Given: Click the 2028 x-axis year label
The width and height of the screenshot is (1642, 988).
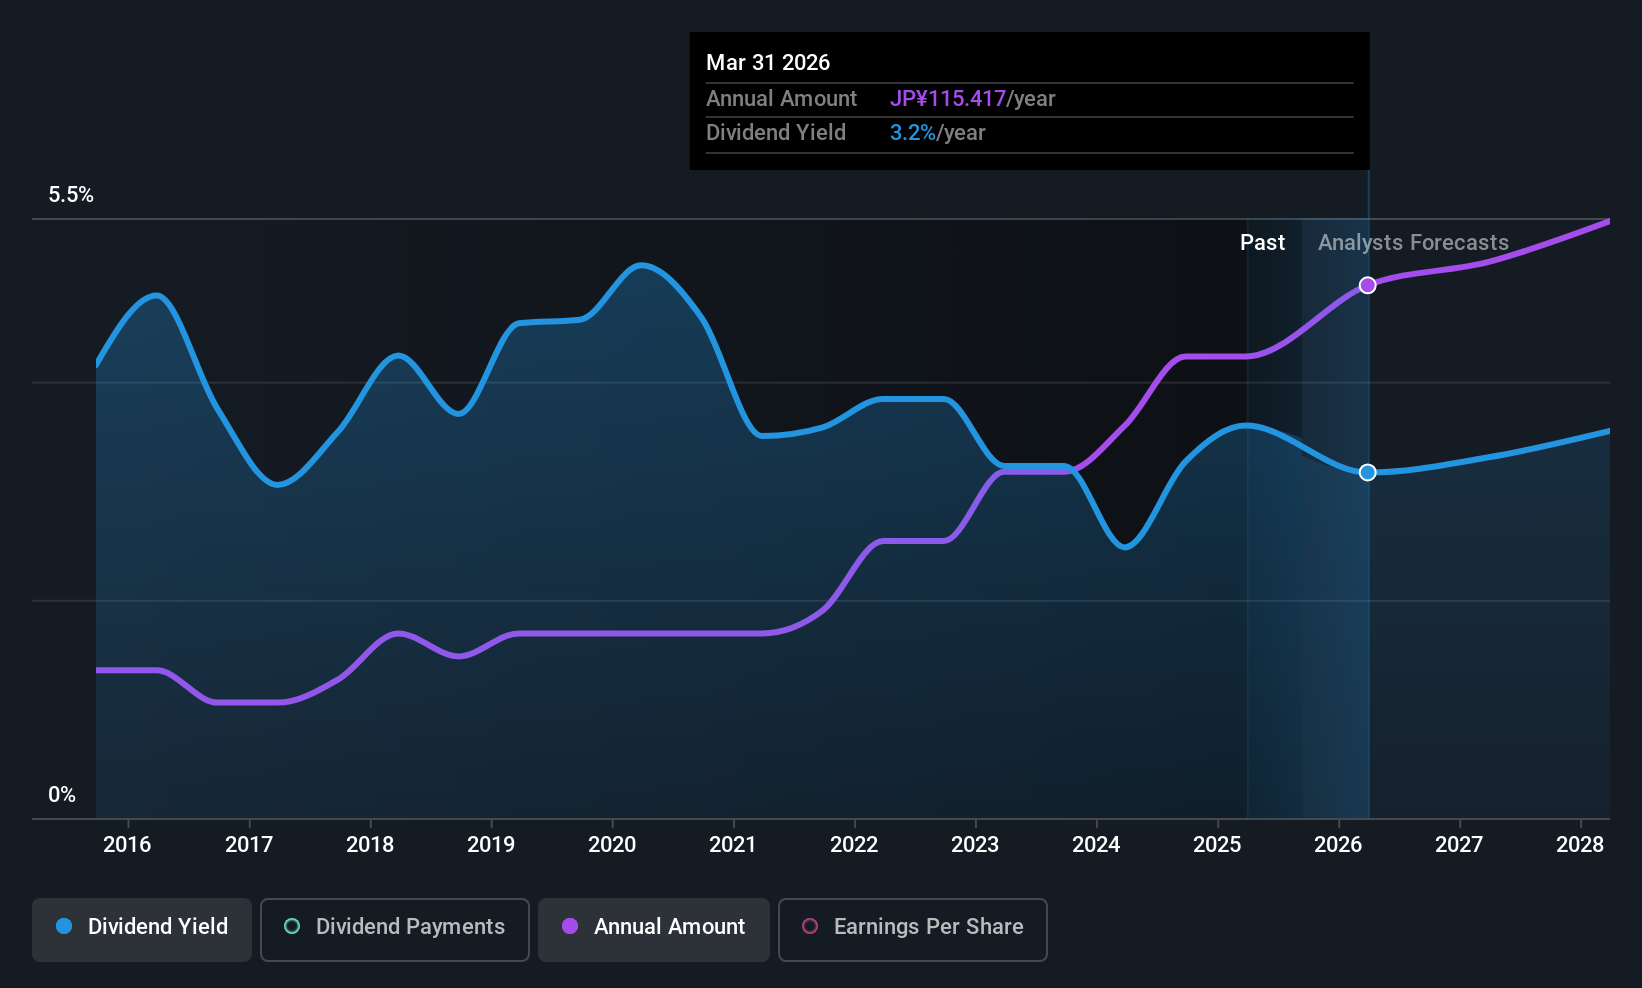Looking at the screenshot, I should coord(1580,844).
